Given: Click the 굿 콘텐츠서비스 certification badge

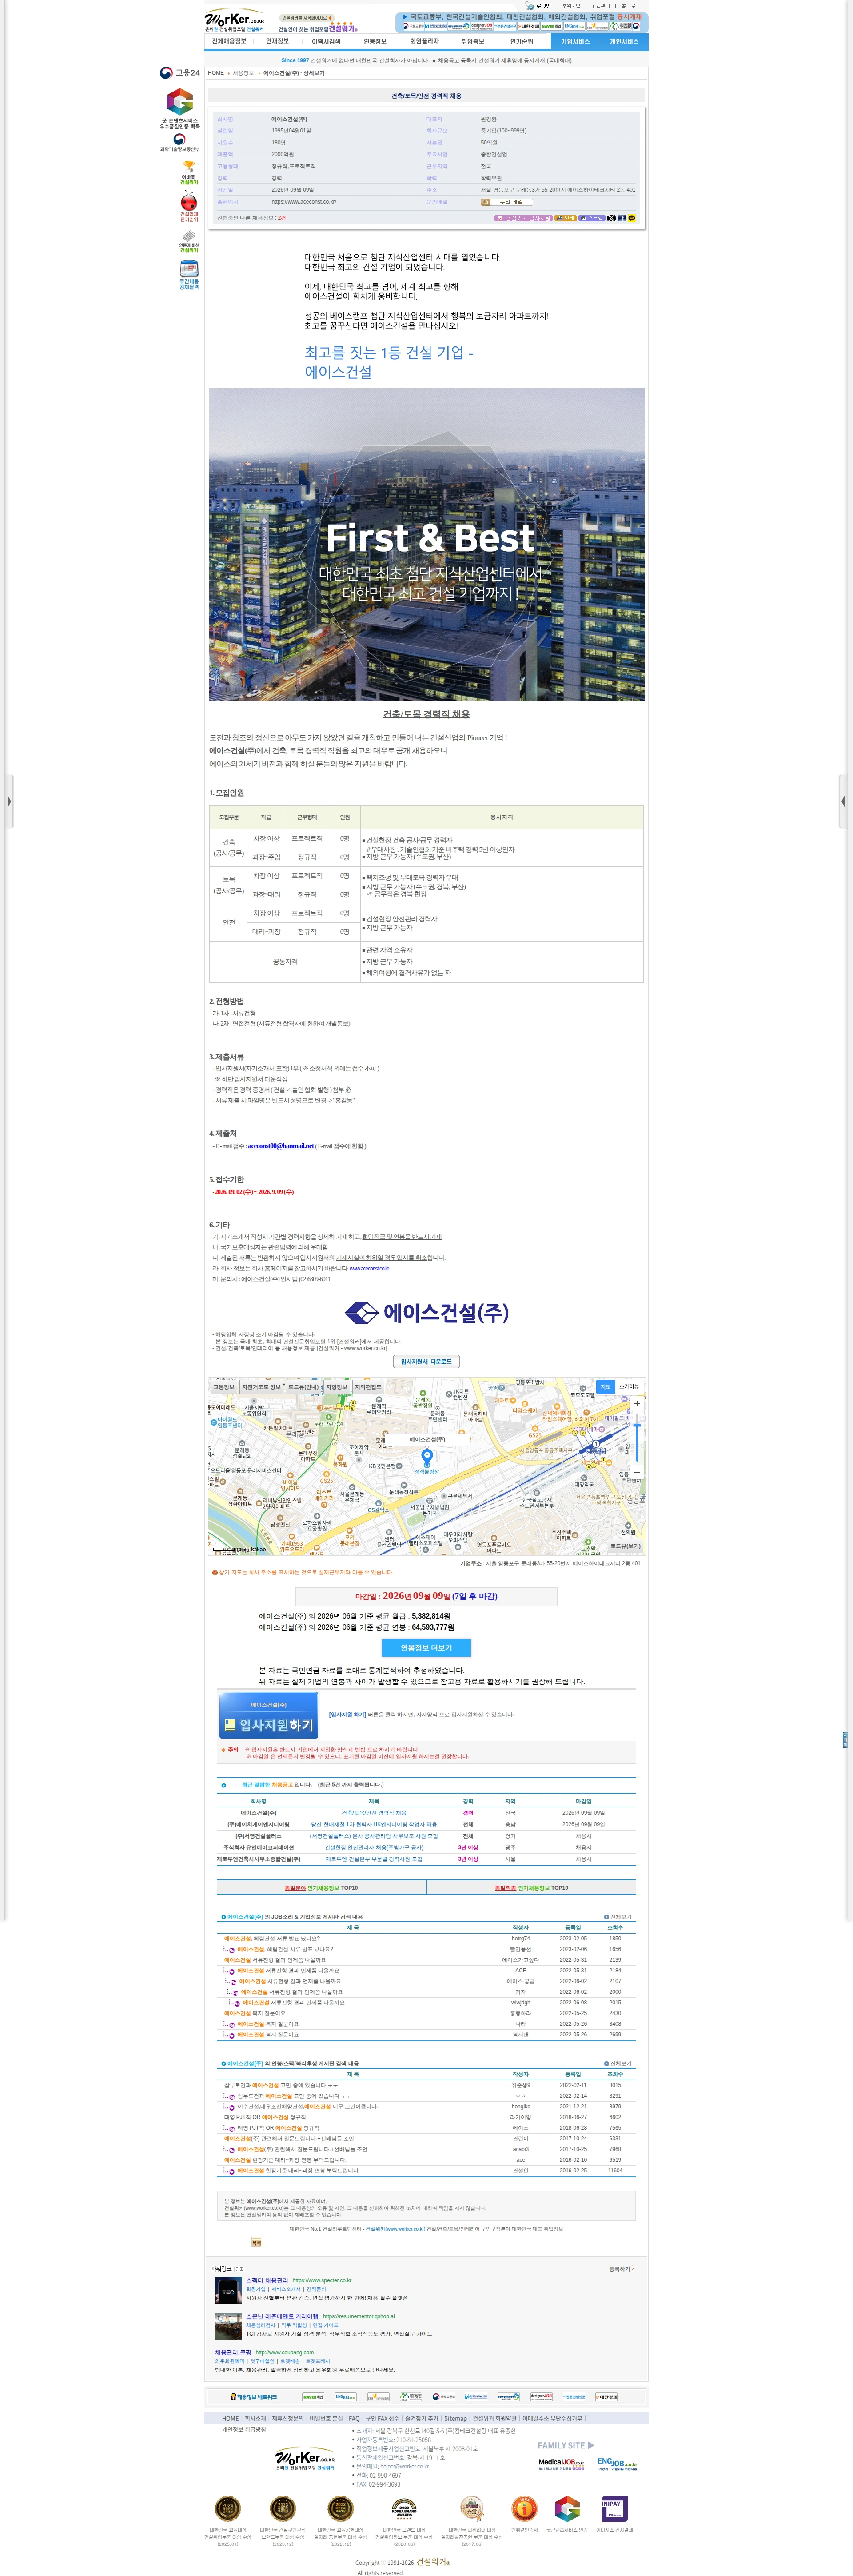Looking at the screenshot, I should [x=180, y=109].
